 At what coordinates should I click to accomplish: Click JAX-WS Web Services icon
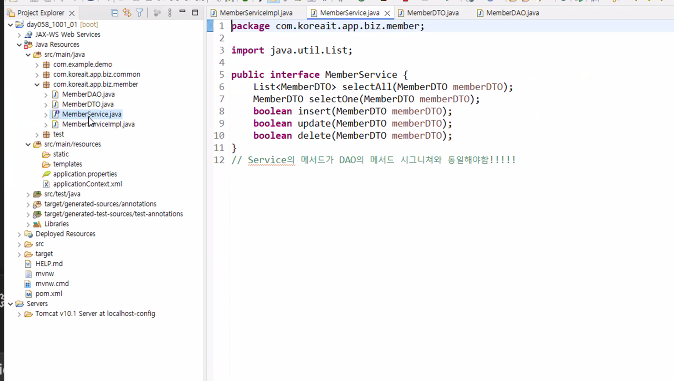point(28,34)
